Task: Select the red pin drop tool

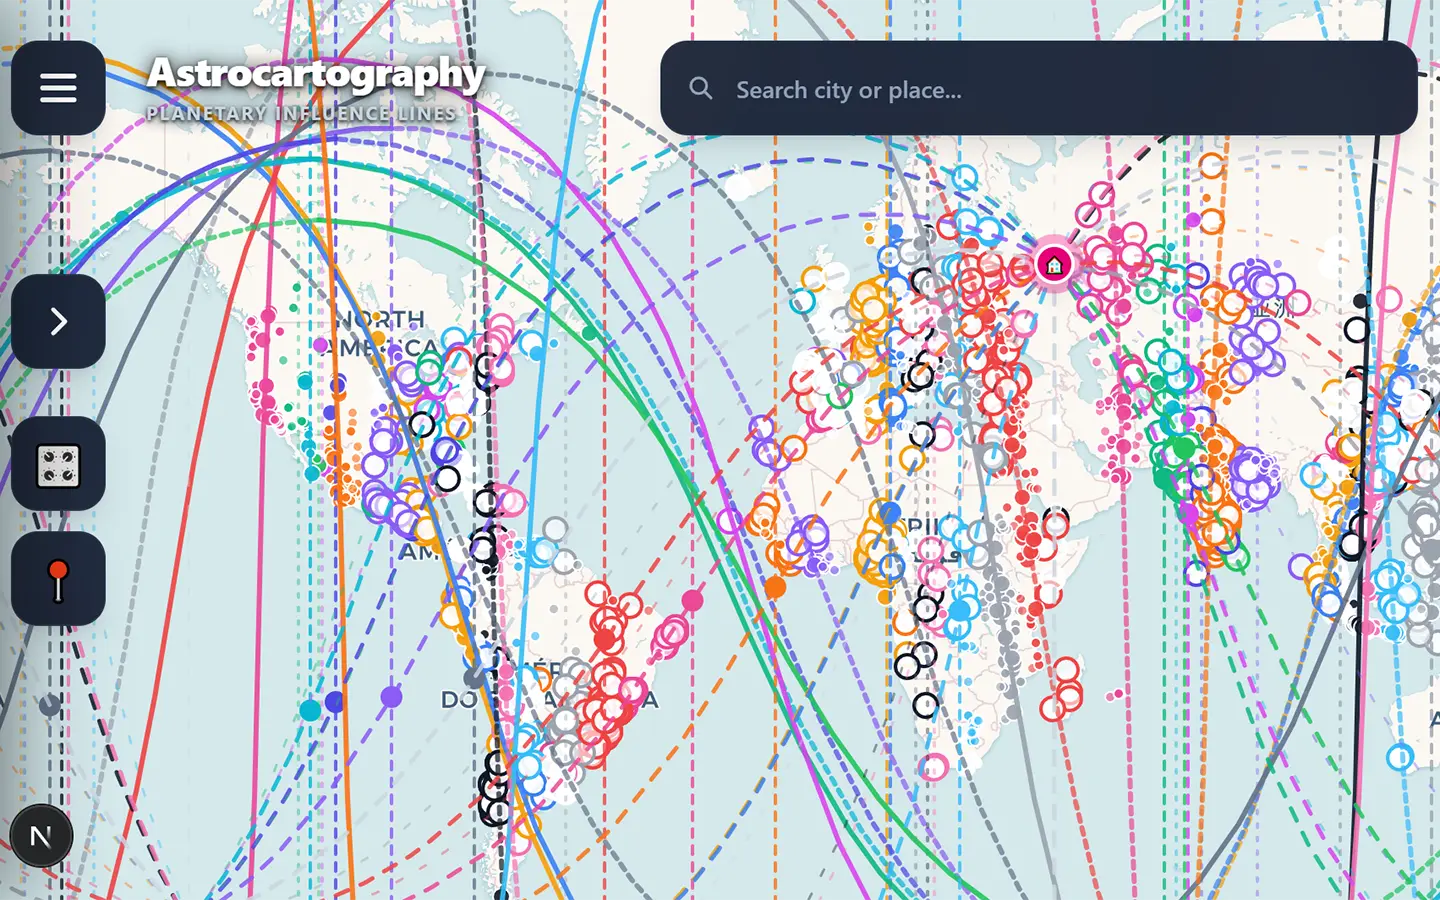Action: (x=58, y=579)
